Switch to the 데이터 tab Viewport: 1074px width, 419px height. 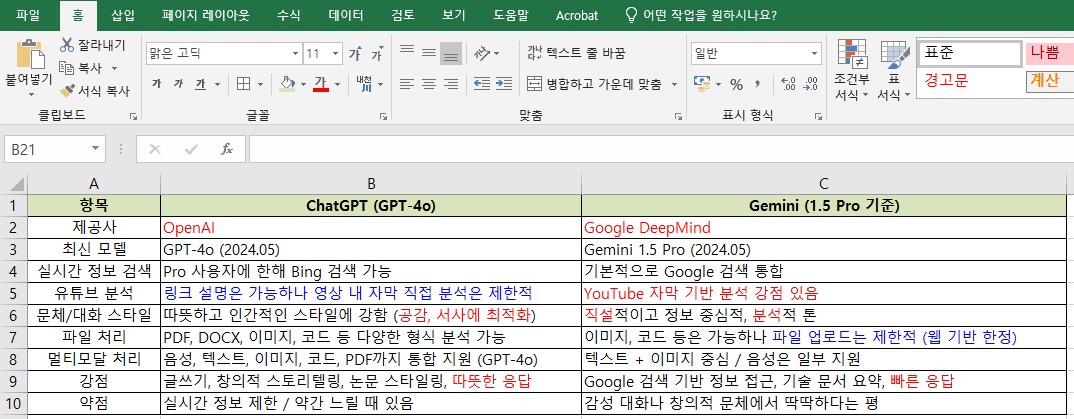[346, 15]
